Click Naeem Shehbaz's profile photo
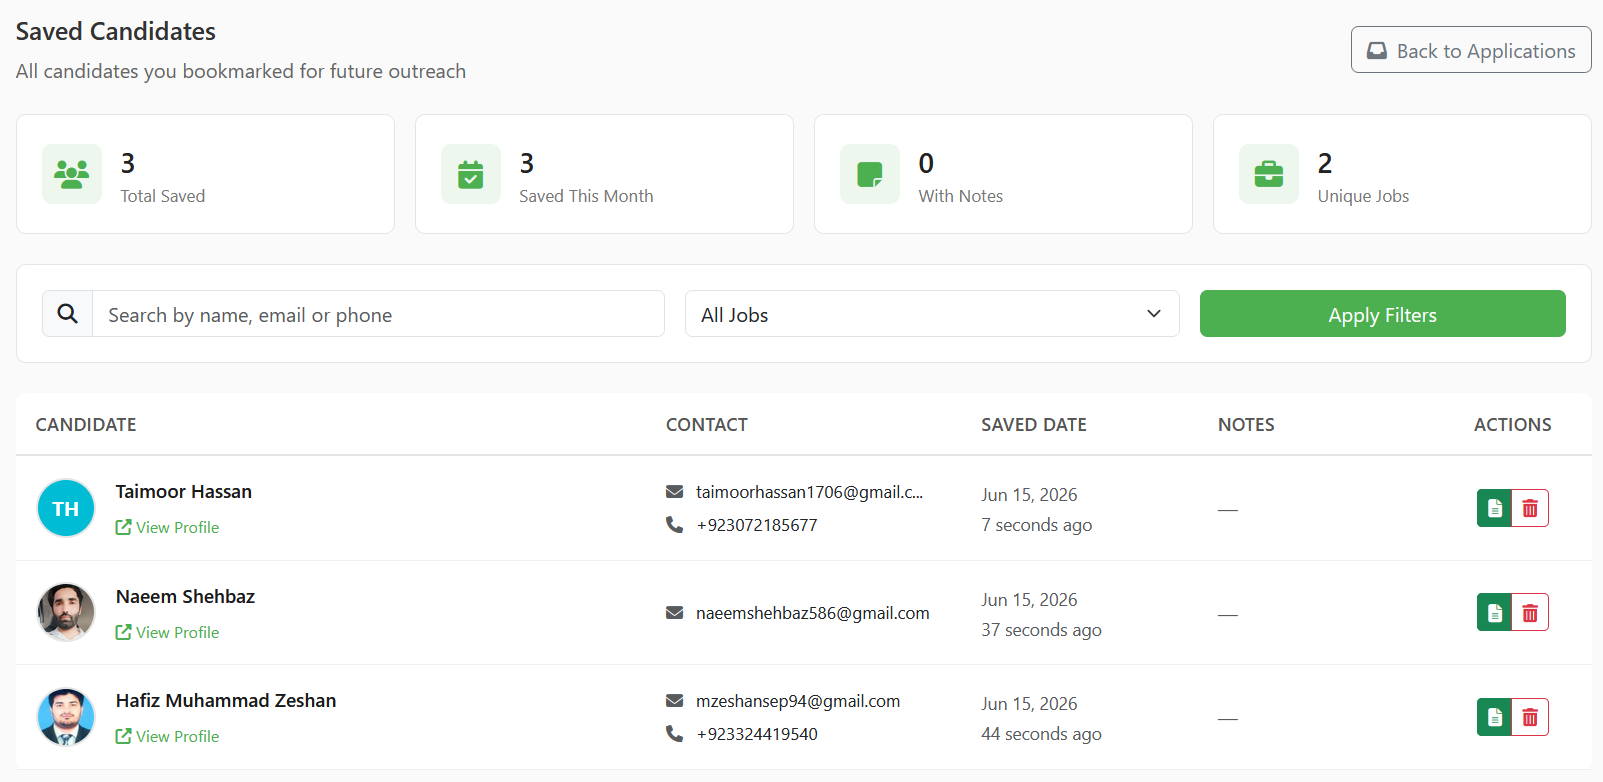1603x782 pixels. (x=66, y=612)
